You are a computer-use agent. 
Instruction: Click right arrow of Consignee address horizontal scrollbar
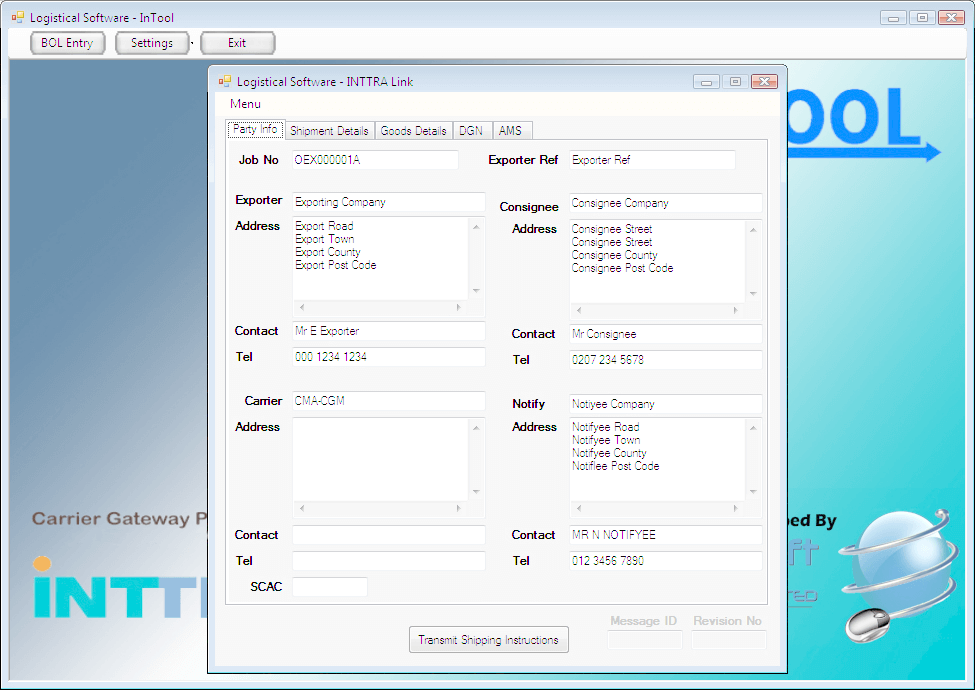[736, 310]
